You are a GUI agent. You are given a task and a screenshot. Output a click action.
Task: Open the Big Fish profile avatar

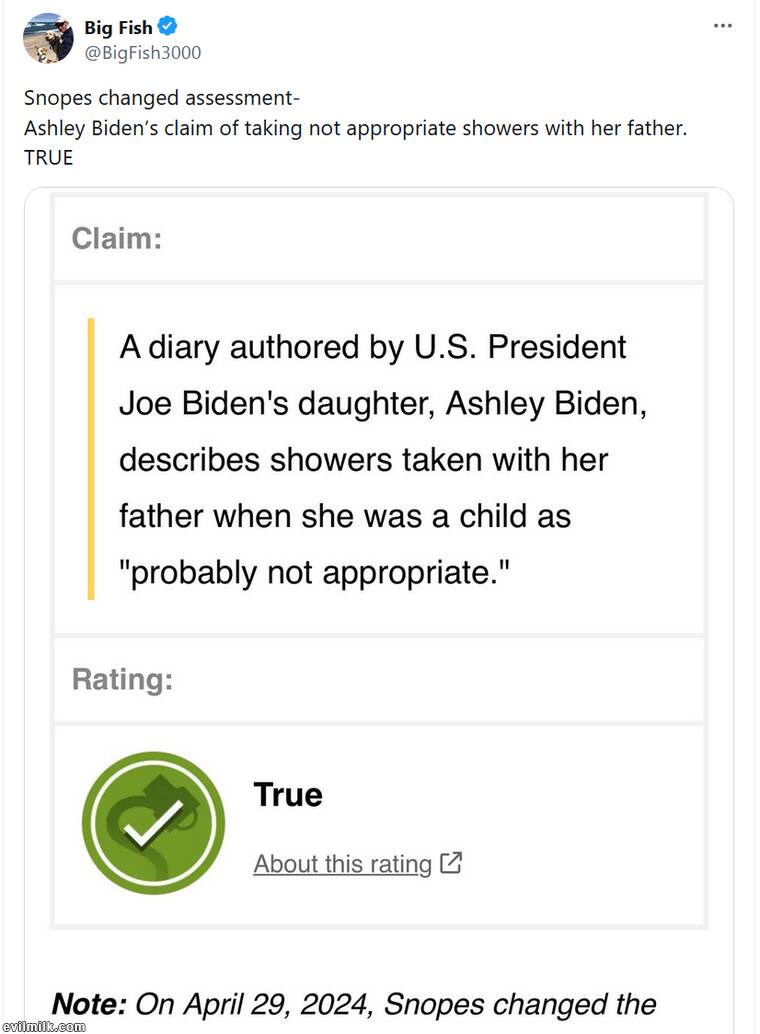coord(48,39)
